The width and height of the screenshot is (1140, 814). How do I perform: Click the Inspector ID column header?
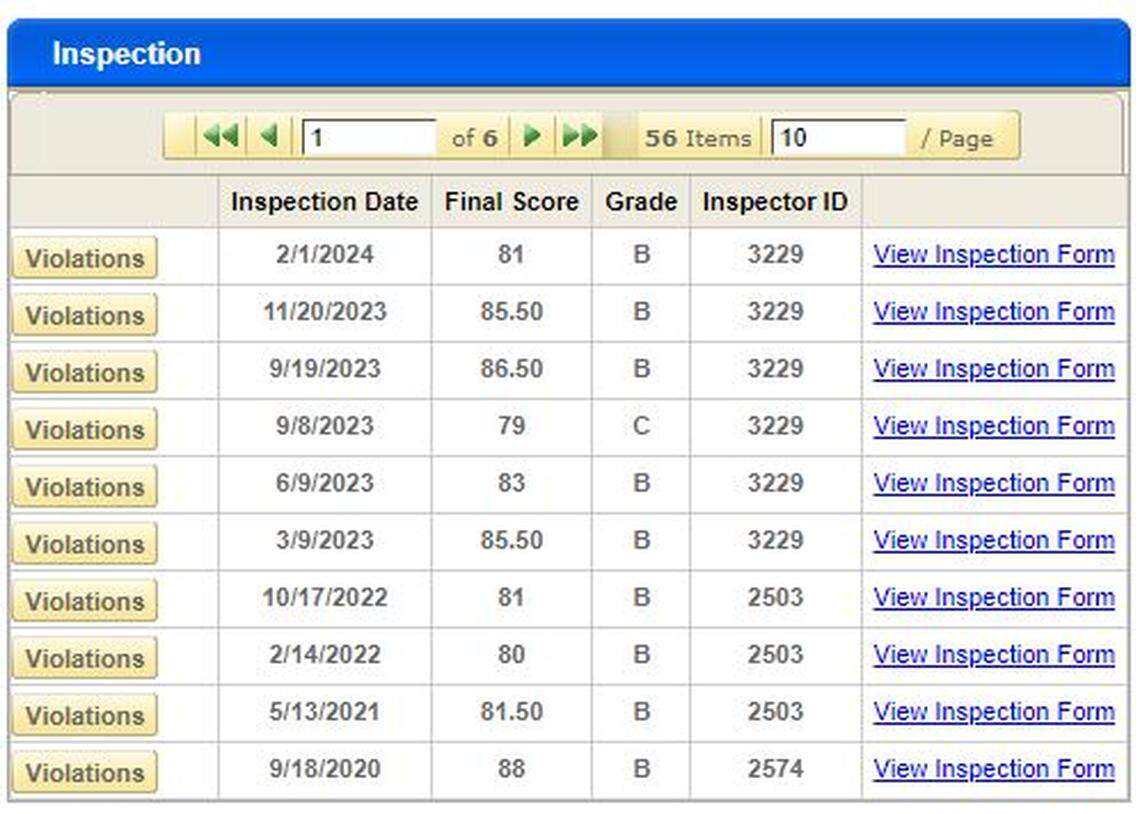tap(775, 202)
